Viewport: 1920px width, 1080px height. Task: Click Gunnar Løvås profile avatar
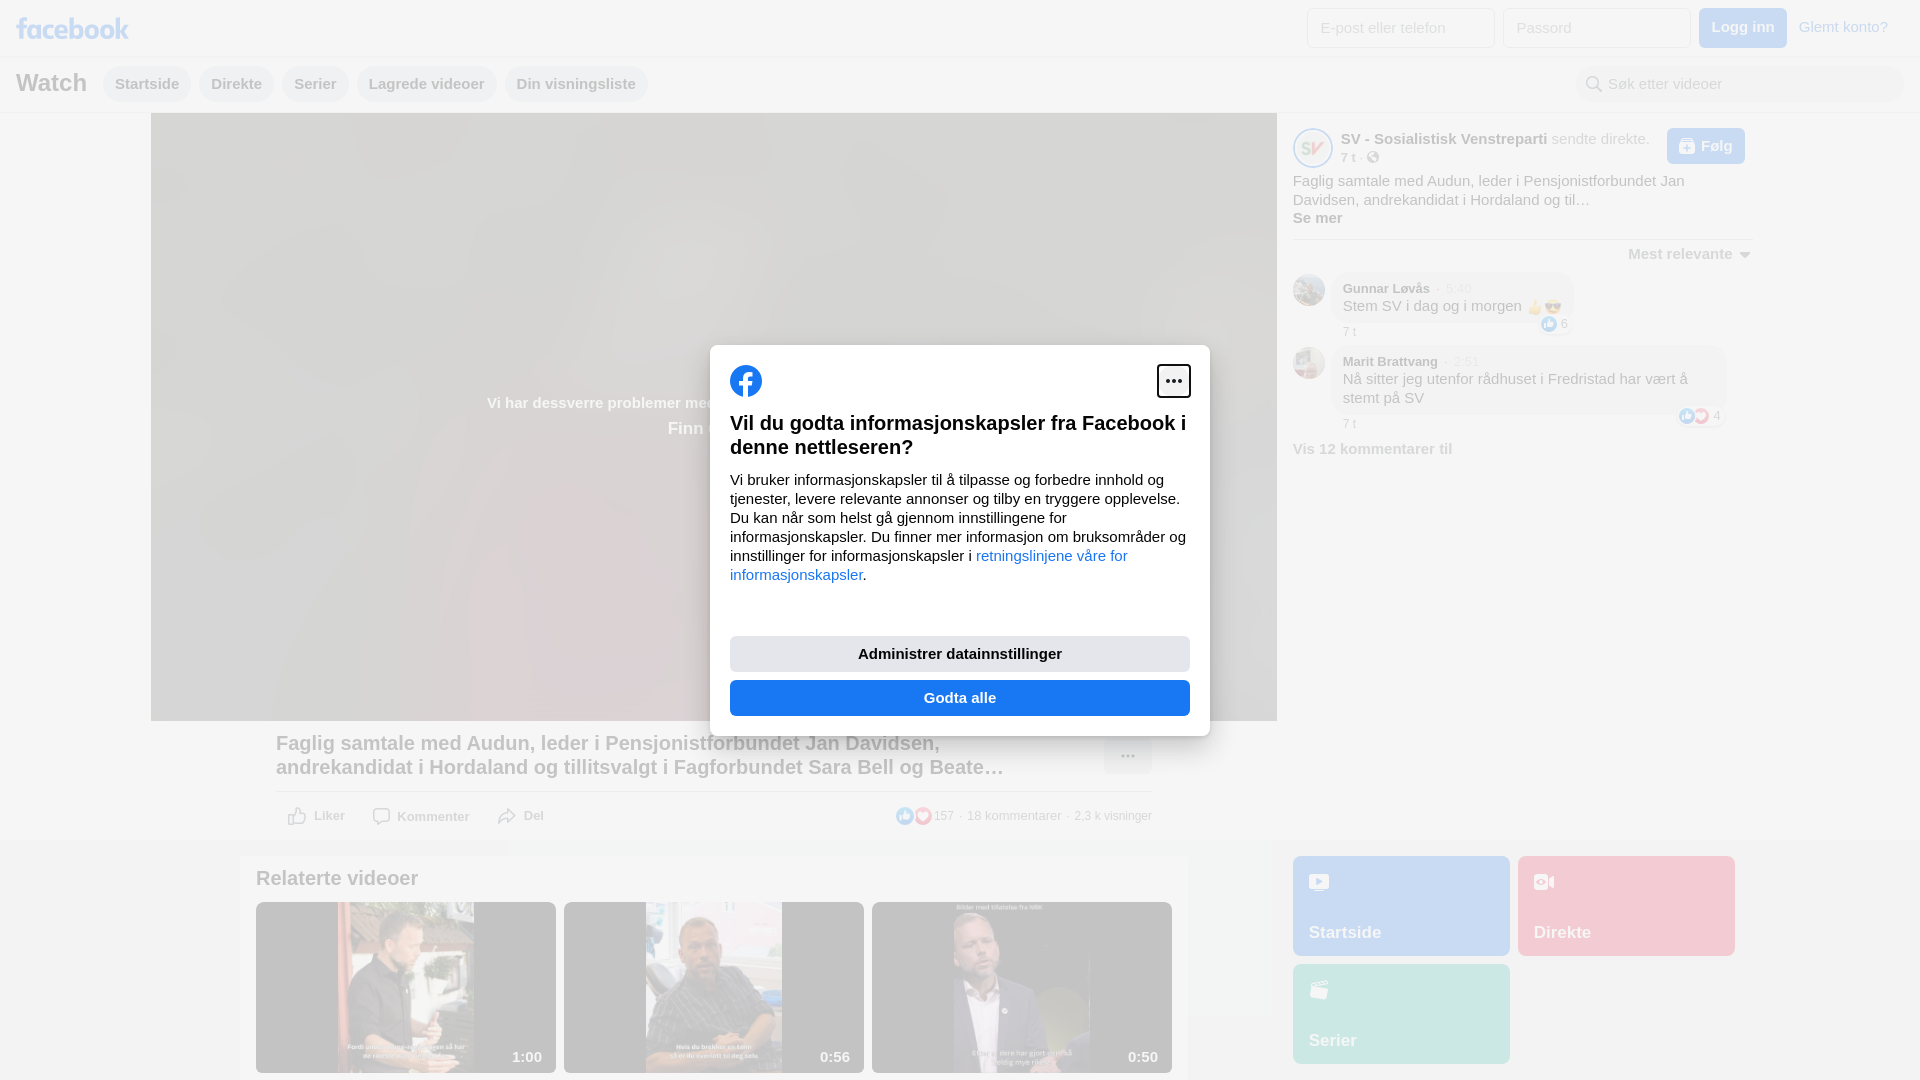coord(1309,290)
